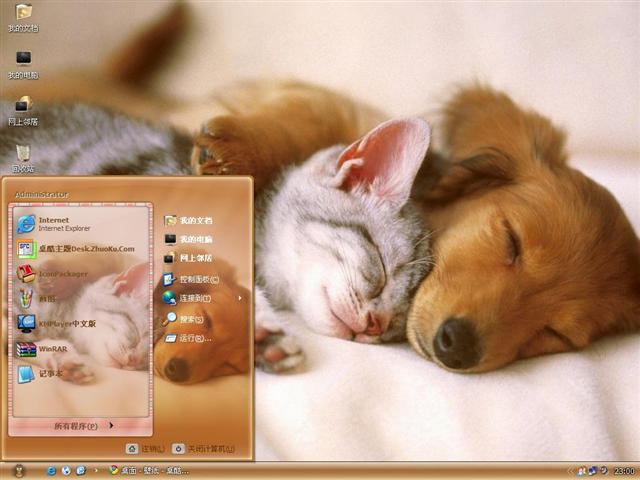Click 关闭计算机(U) shutdown button
The height and width of the screenshot is (480, 640).
pyautogui.click(x=203, y=449)
